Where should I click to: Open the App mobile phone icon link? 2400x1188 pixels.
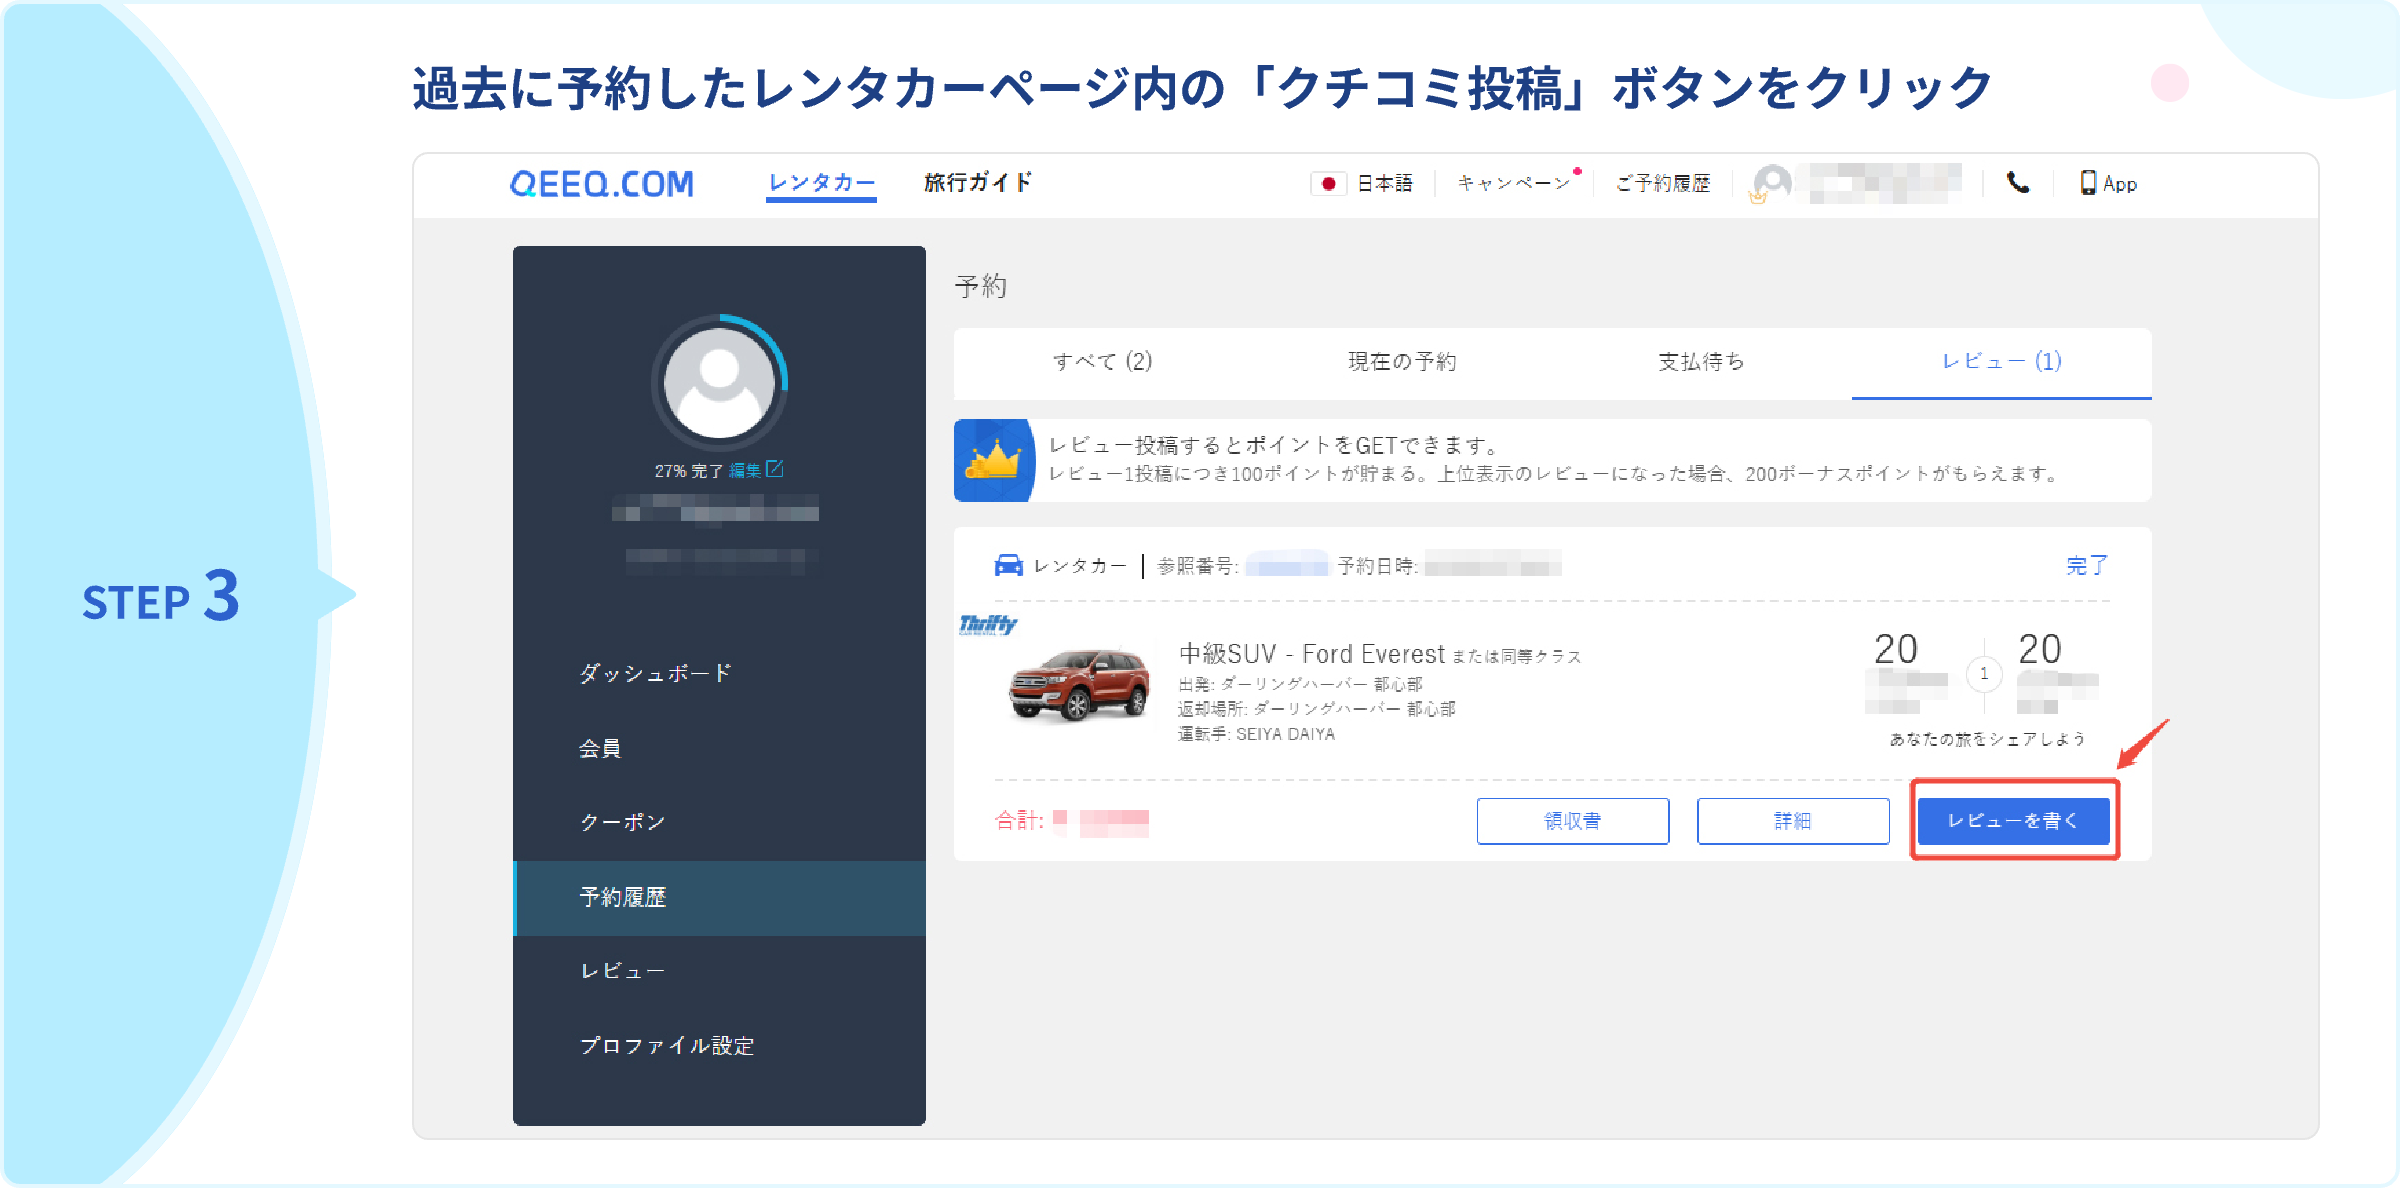click(2088, 183)
